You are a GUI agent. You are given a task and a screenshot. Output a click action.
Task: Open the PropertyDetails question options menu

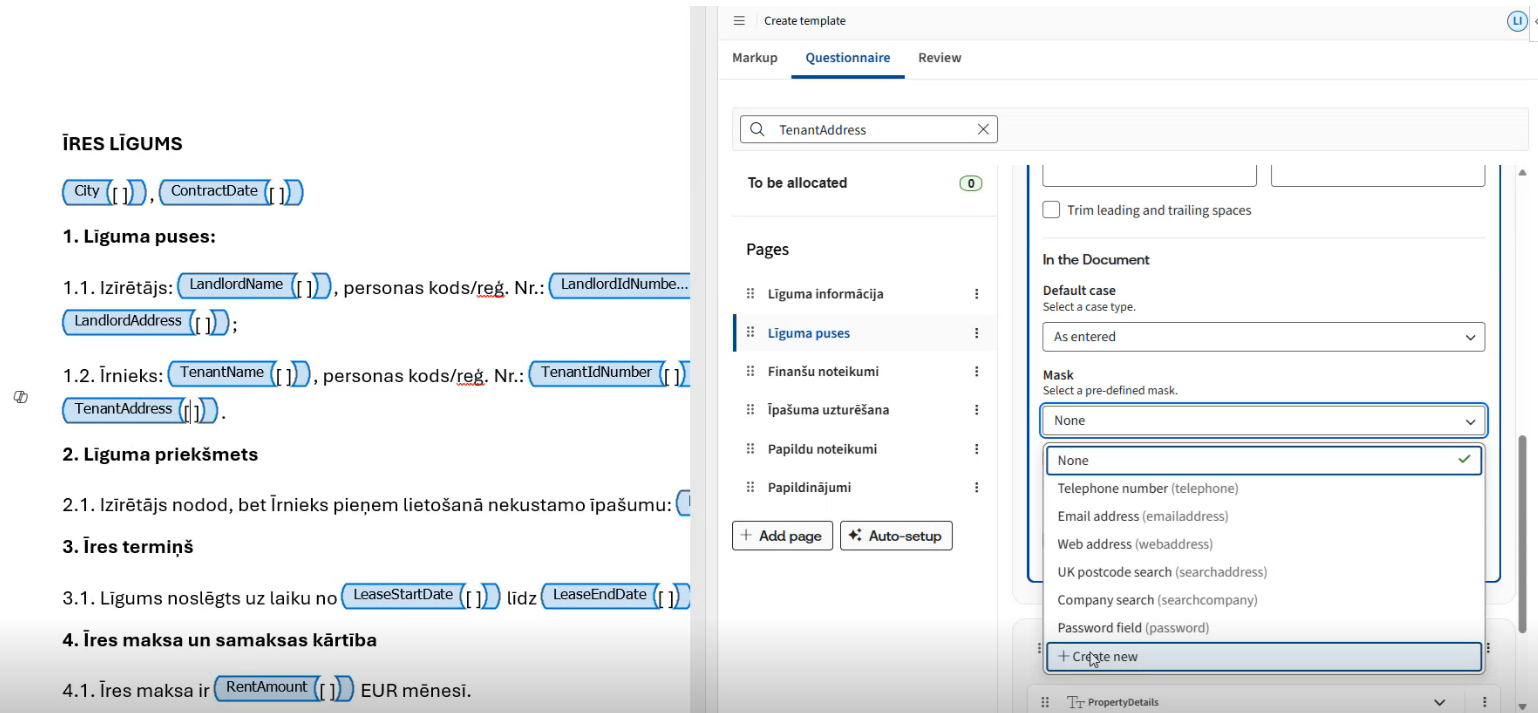[1485, 702]
